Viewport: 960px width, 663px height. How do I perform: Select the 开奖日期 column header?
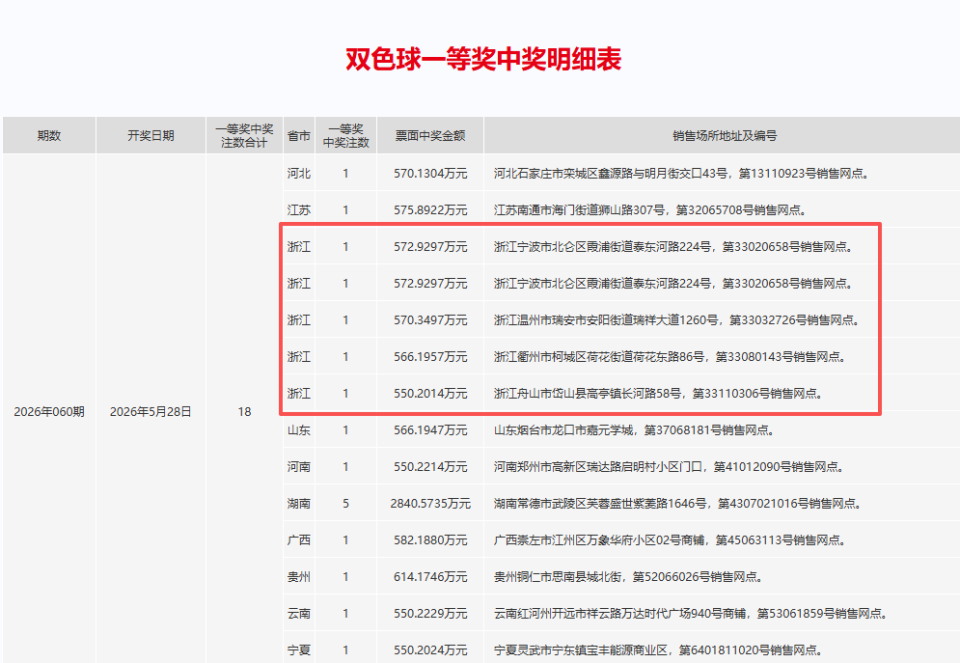[151, 135]
